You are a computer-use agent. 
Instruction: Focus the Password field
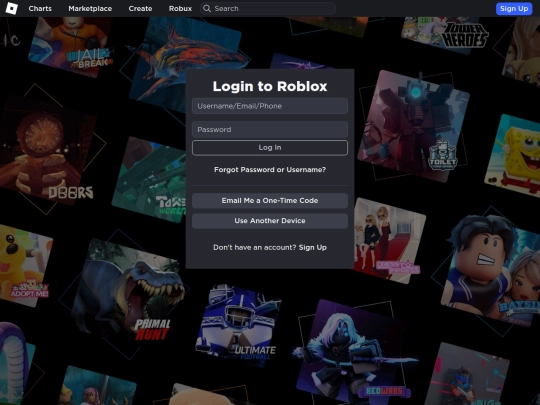coord(270,129)
